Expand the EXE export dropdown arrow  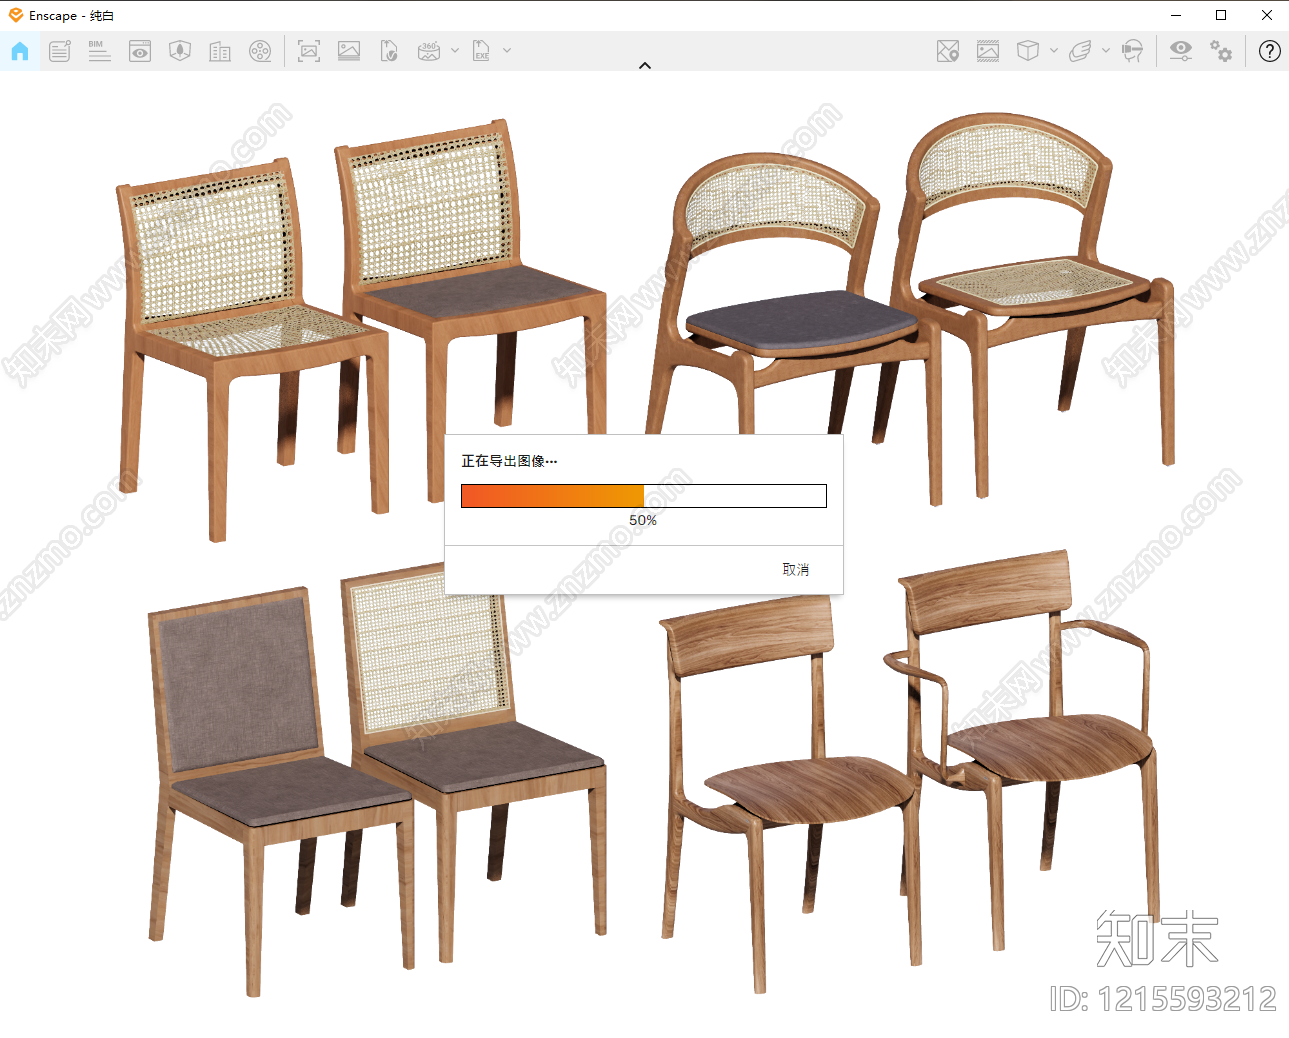tap(507, 50)
